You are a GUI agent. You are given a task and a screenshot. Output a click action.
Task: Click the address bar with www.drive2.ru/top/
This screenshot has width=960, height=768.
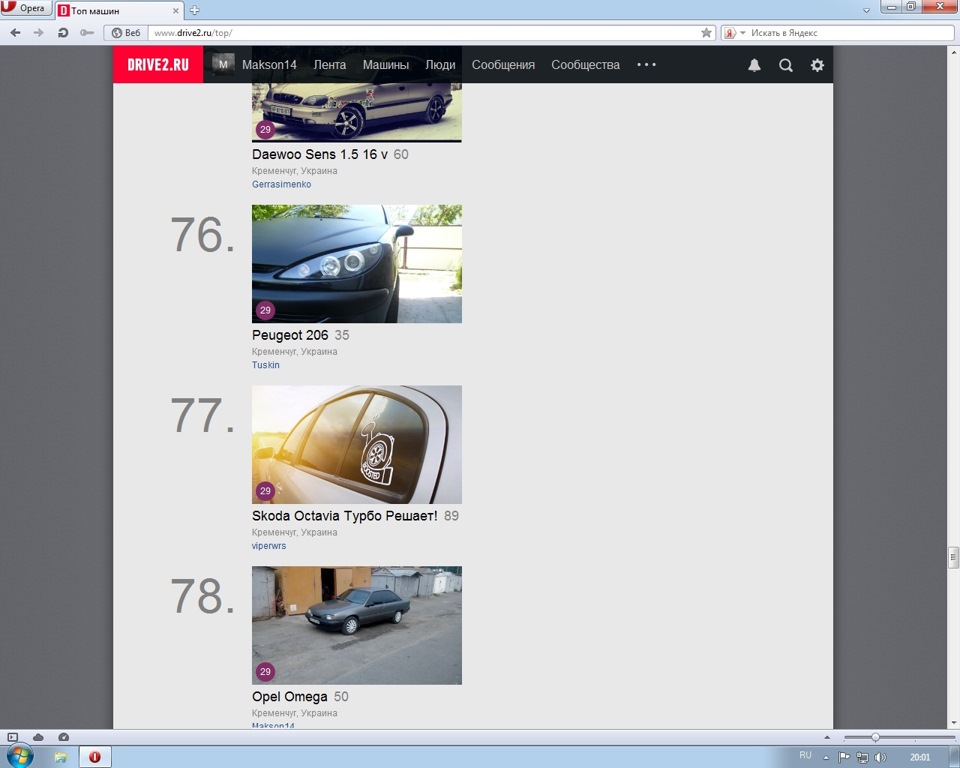pyautogui.click(x=422, y=33)
